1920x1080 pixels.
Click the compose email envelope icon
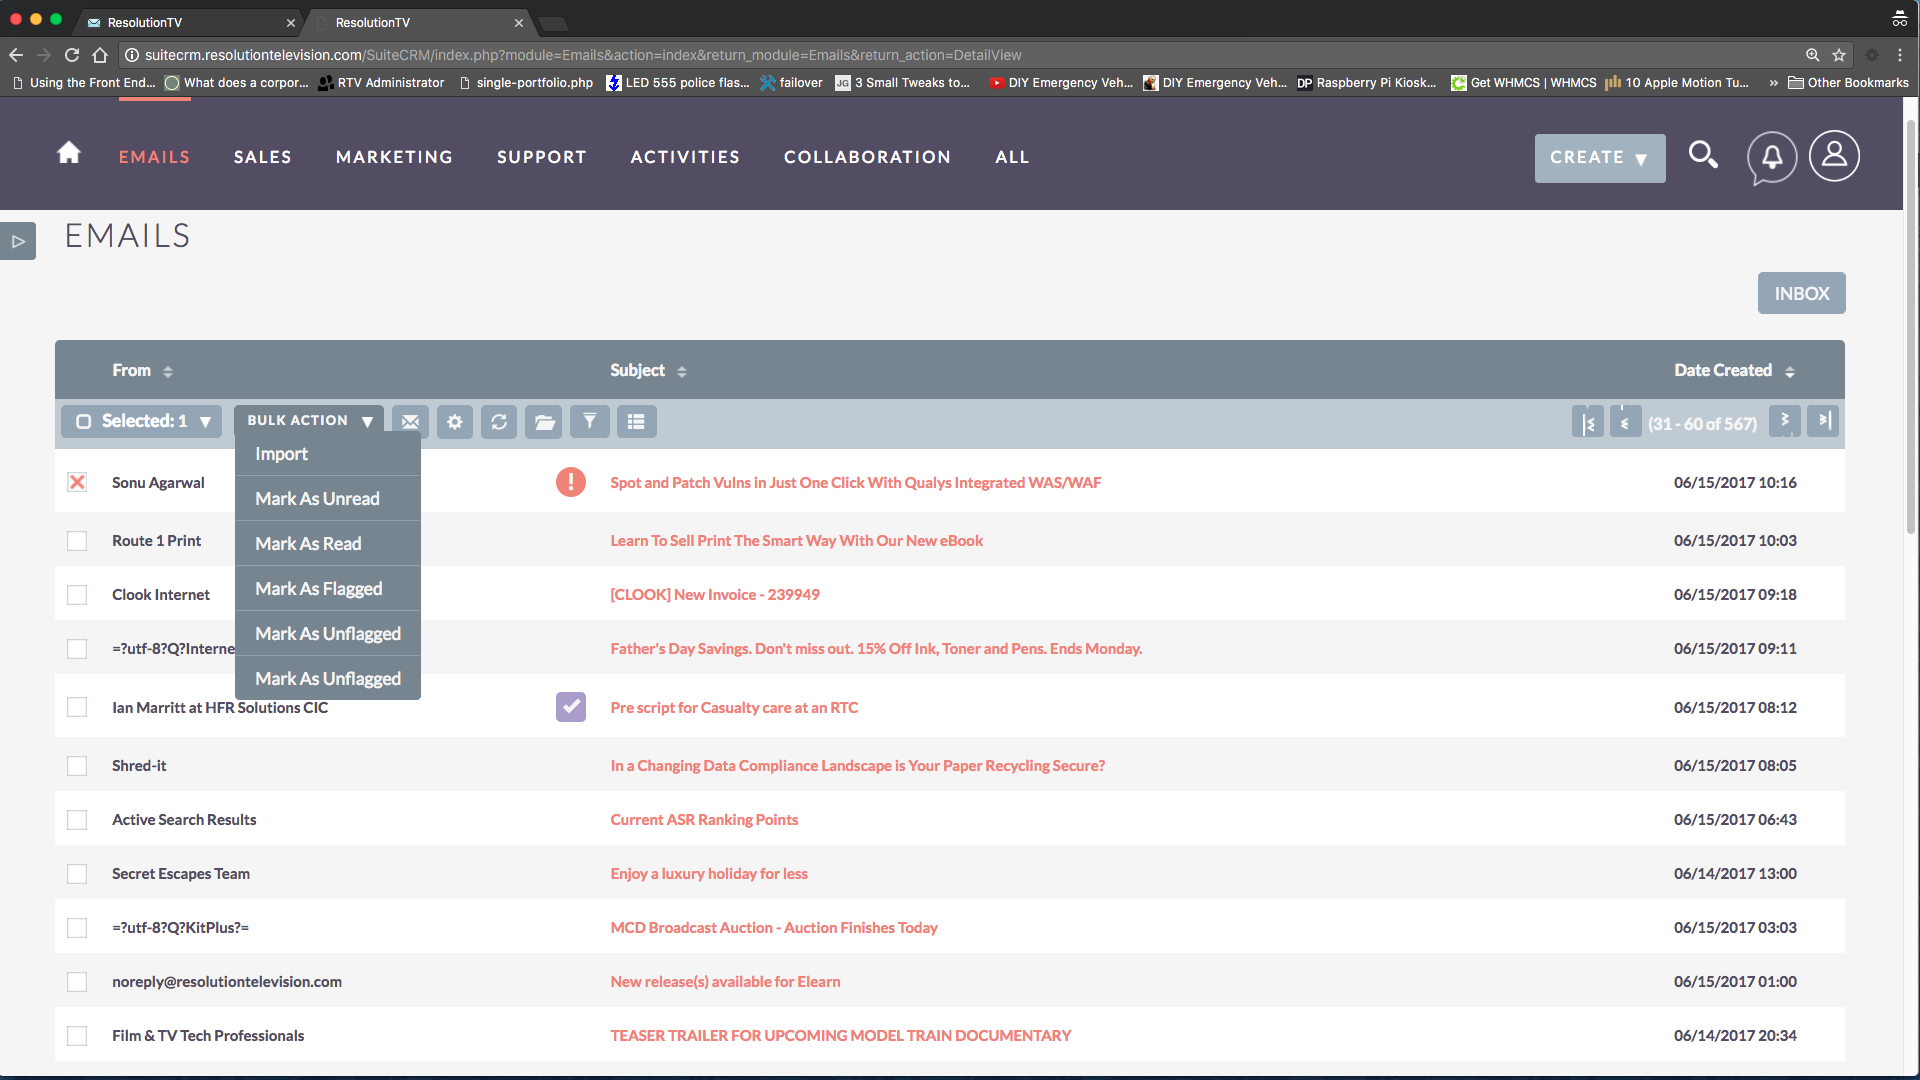410,422
